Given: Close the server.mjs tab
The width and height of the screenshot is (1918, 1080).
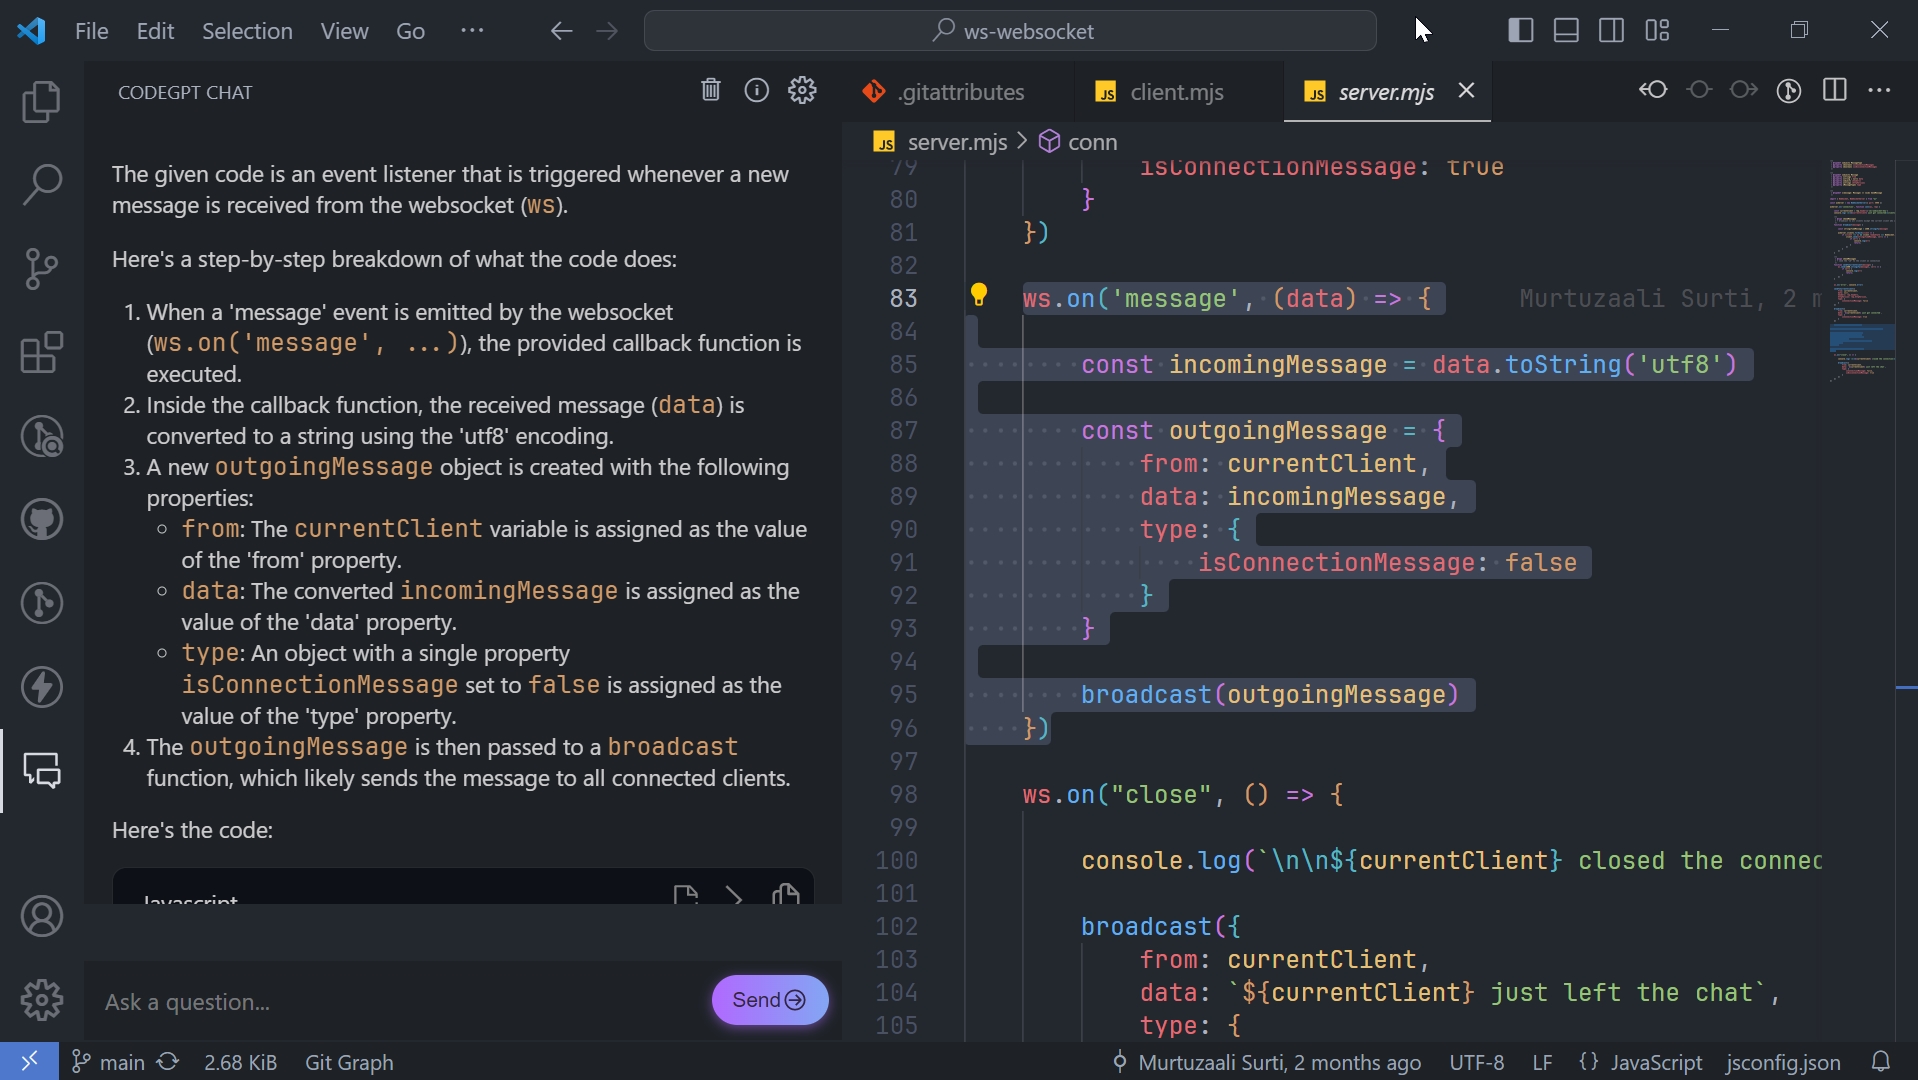Looking at the screenshot, I should (x=1466, y=91).
